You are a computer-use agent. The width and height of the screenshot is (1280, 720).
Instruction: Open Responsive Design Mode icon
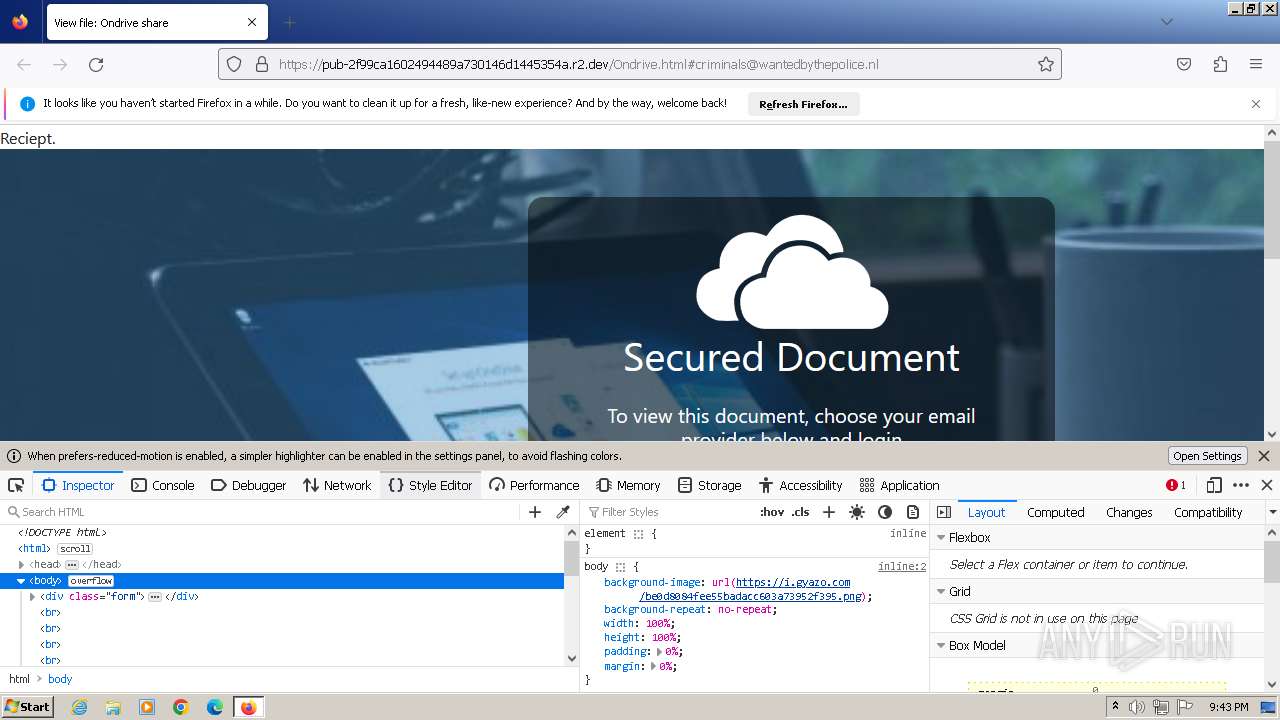pyautogui.click(x=1214, y=485)
